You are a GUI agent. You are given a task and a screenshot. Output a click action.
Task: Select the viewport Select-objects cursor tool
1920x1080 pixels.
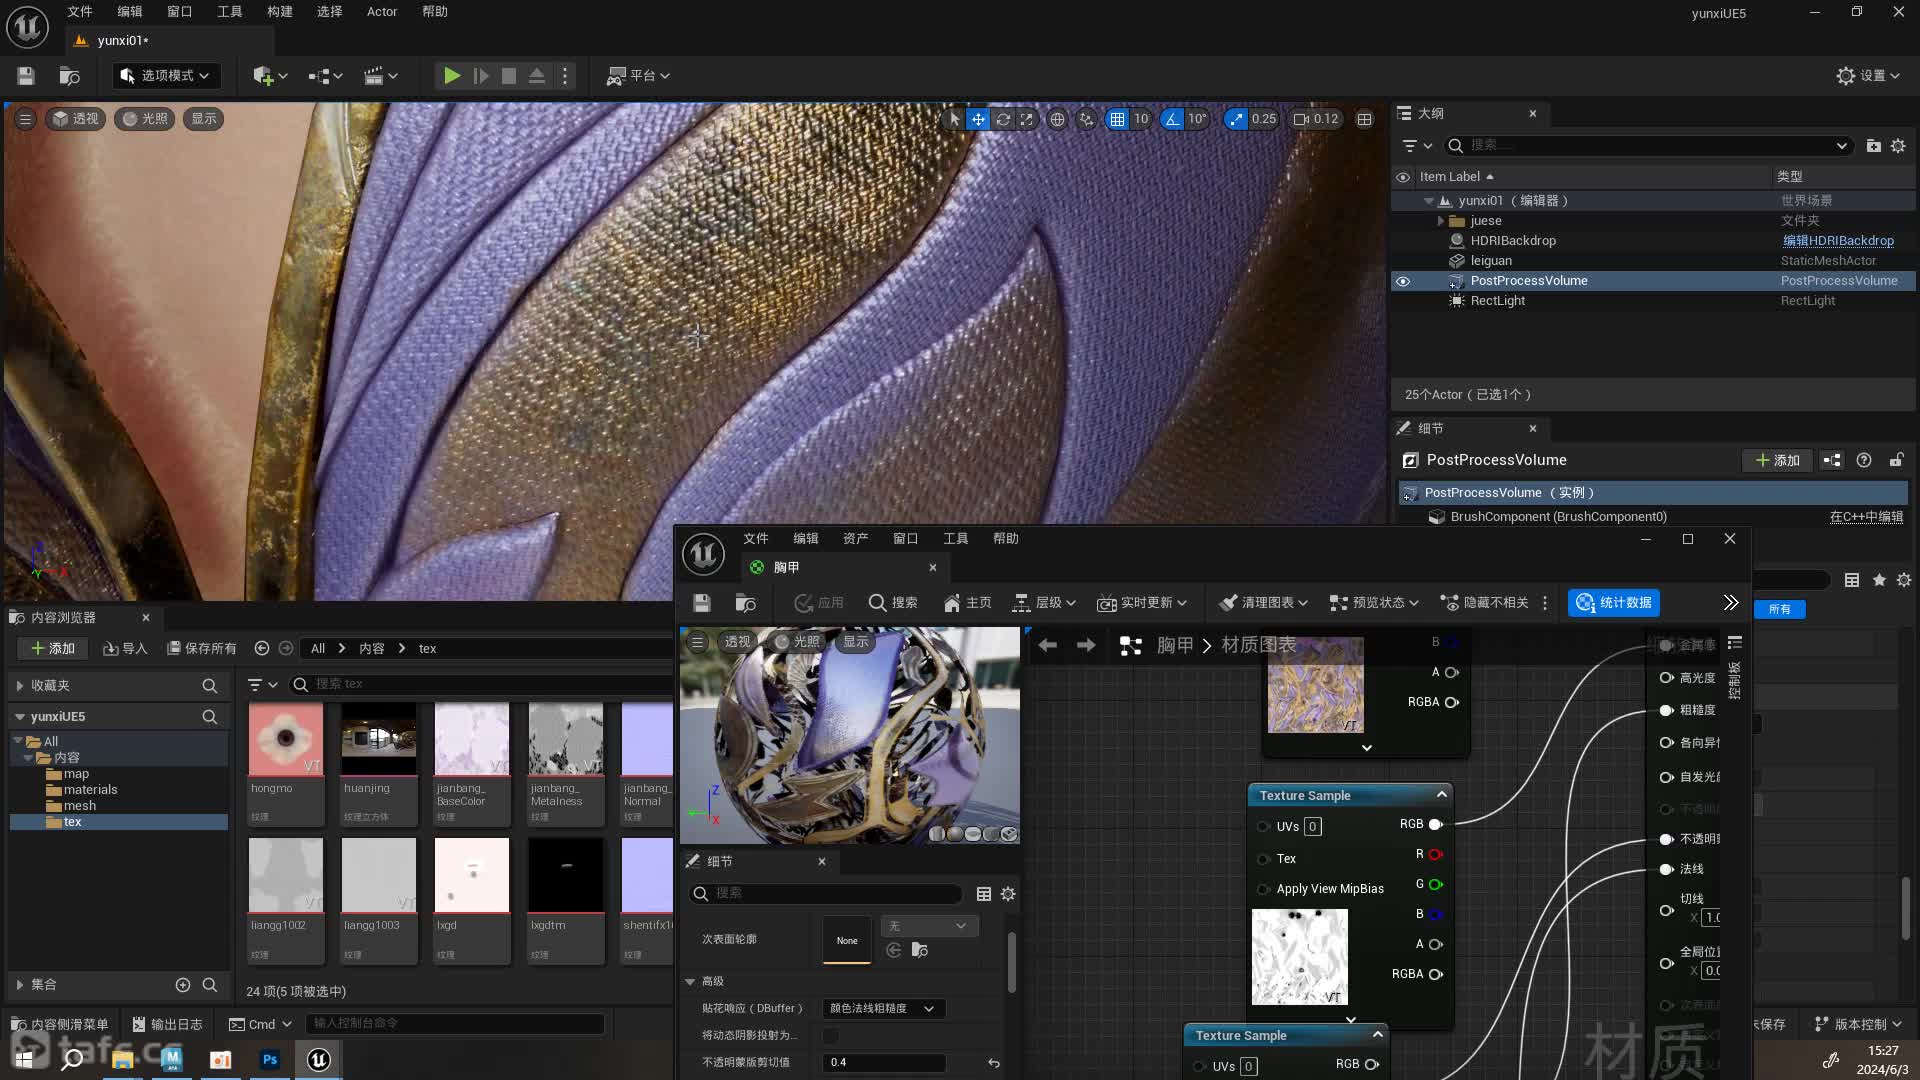pos(954,119)
